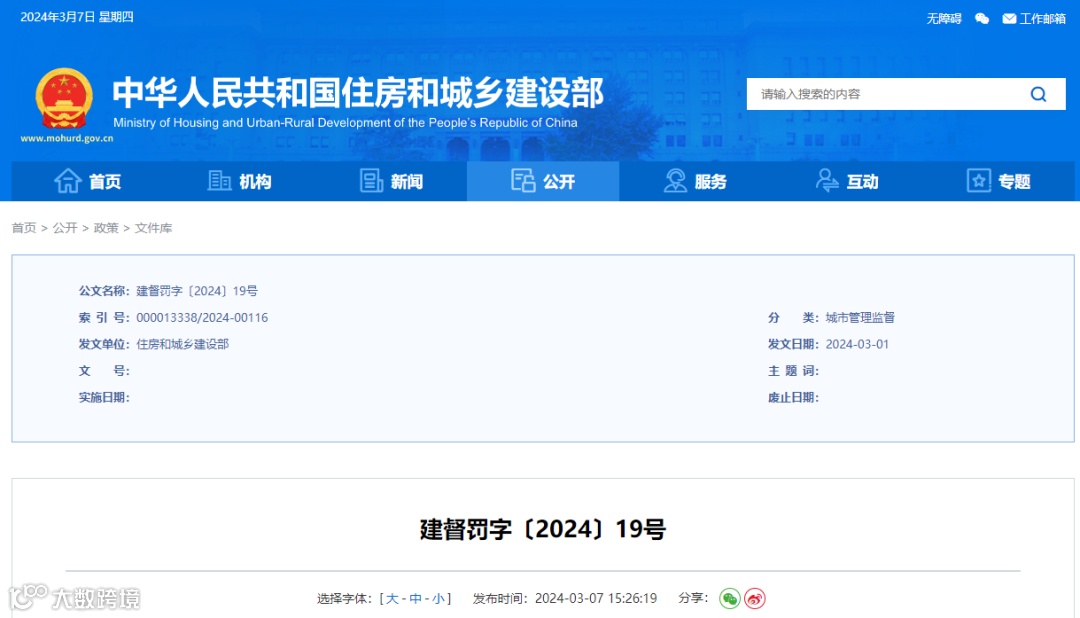Click the 互动 interaction icon
The image size is (1080, 618).
pyautogui.click(x=827, y=181)
